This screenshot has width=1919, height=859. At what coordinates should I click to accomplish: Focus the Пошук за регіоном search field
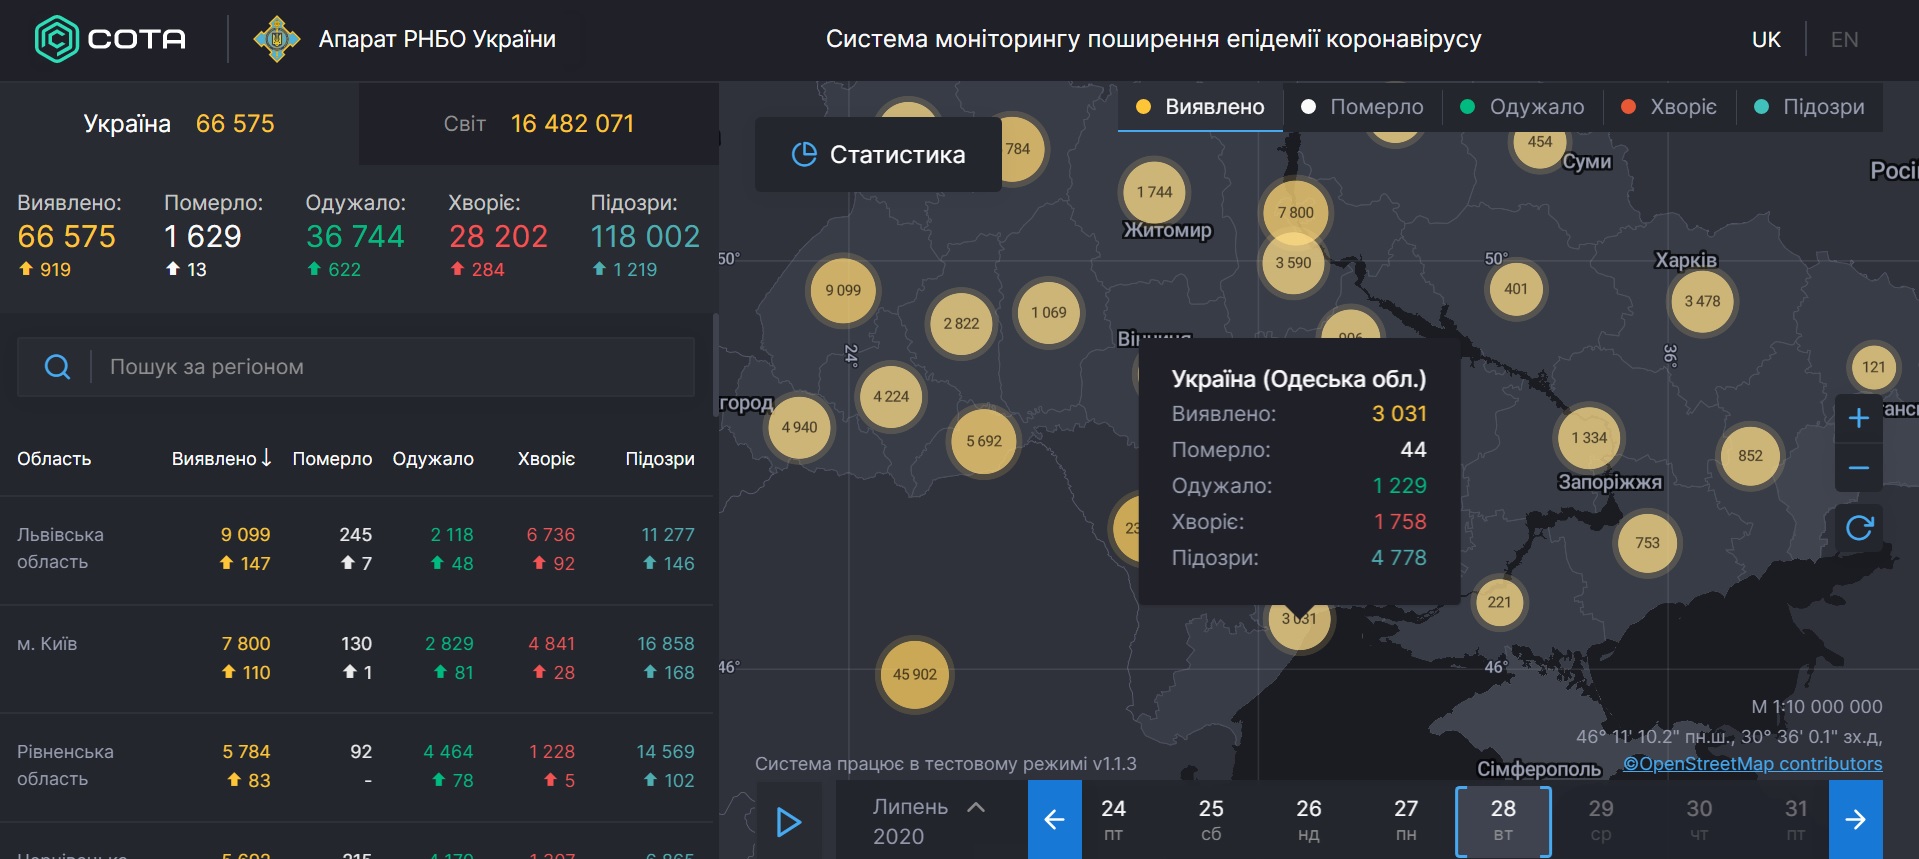(x=356, y=367)
